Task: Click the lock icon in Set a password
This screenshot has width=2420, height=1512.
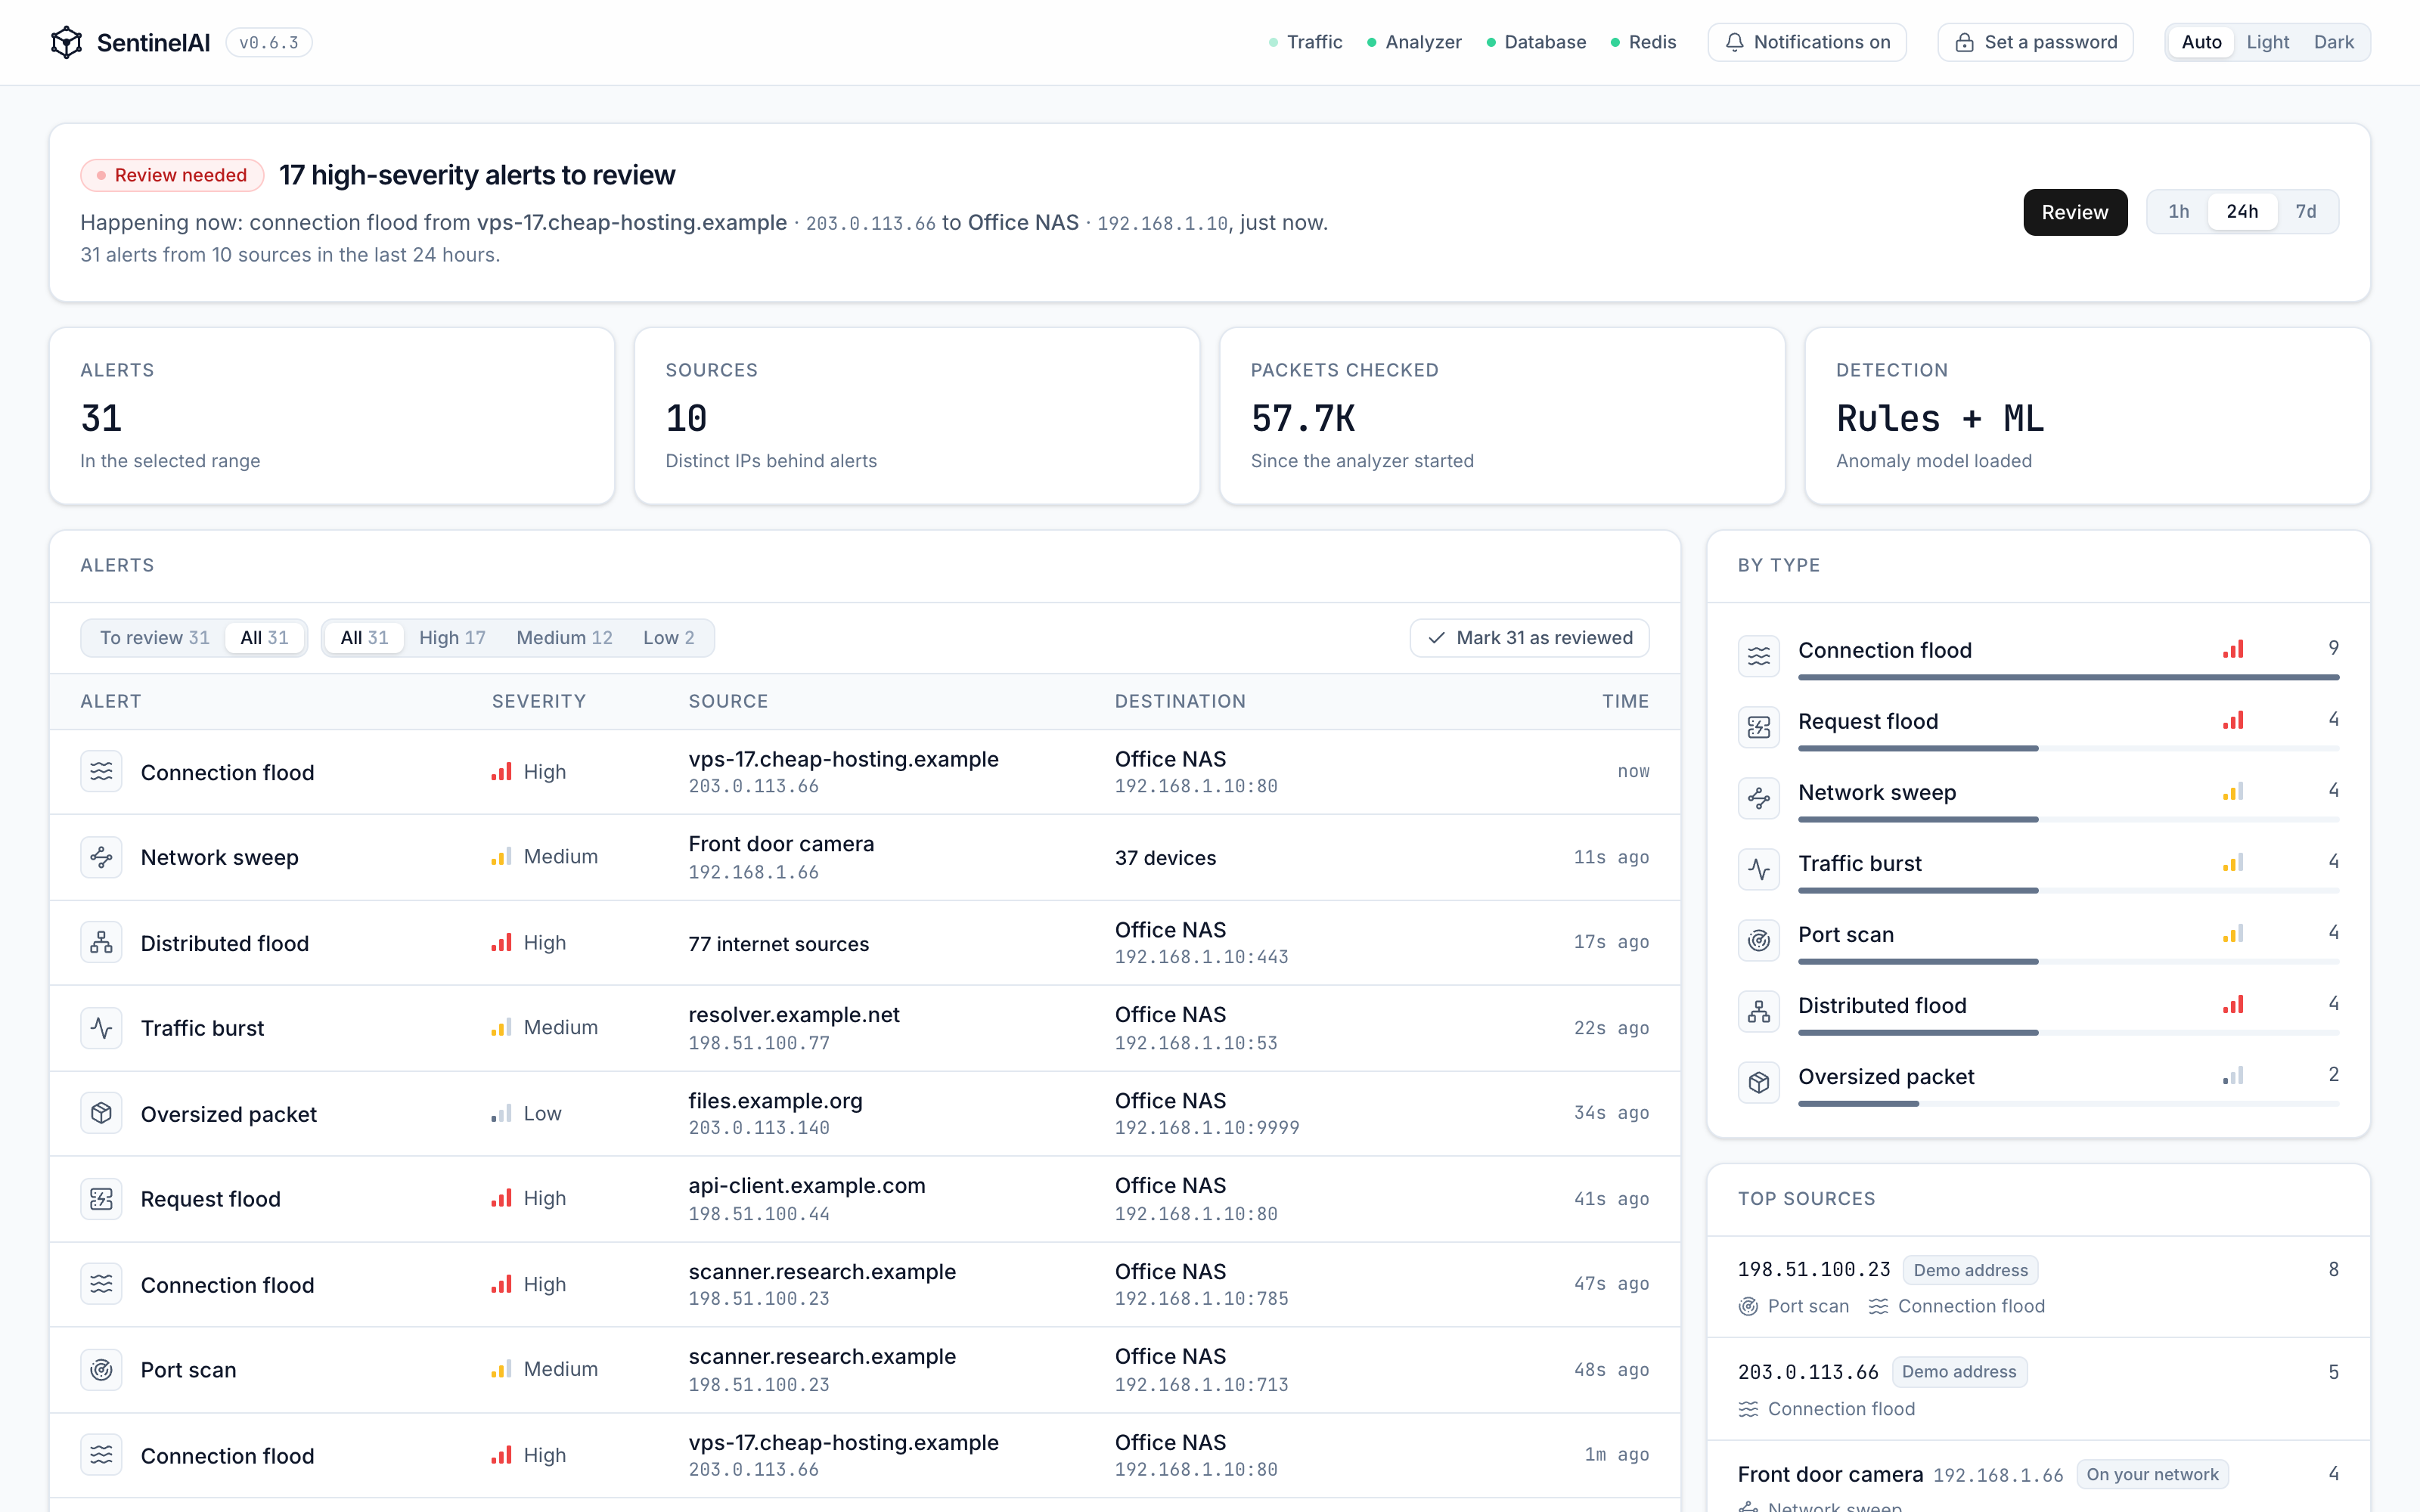Action: (x=1965, y=42)
